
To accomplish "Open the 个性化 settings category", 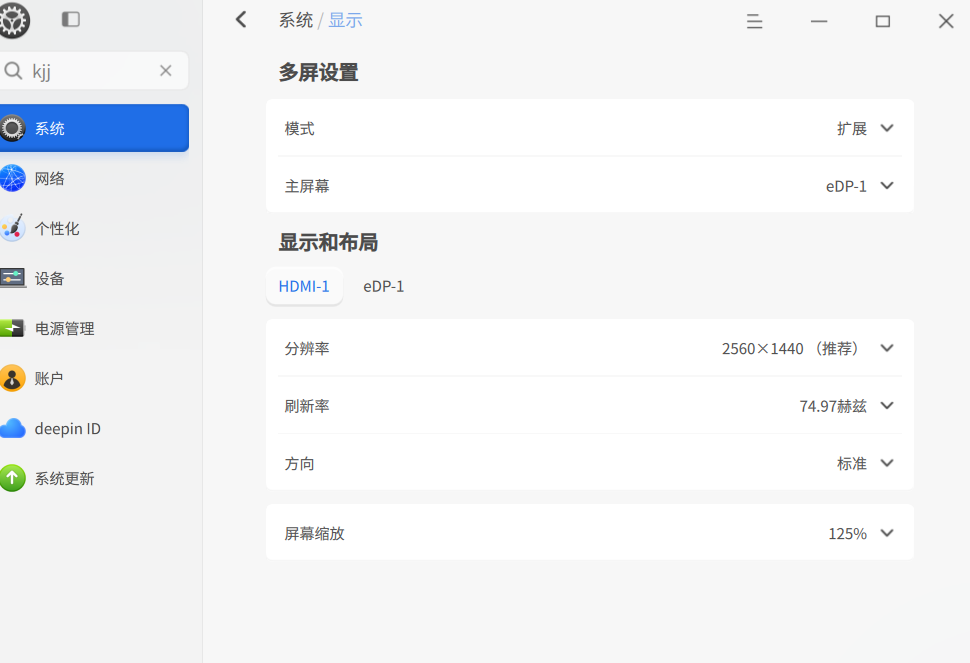I will pos(94,228).
